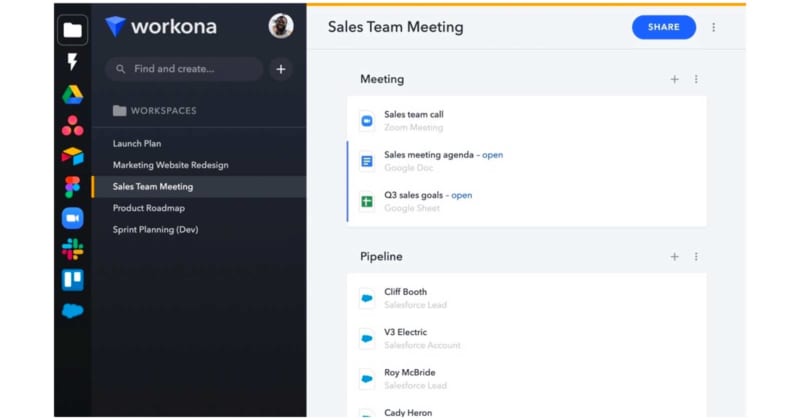This screenshot has width=800, height=420.
Task: Focus the Find and create search field
Action: coord(184,69)
